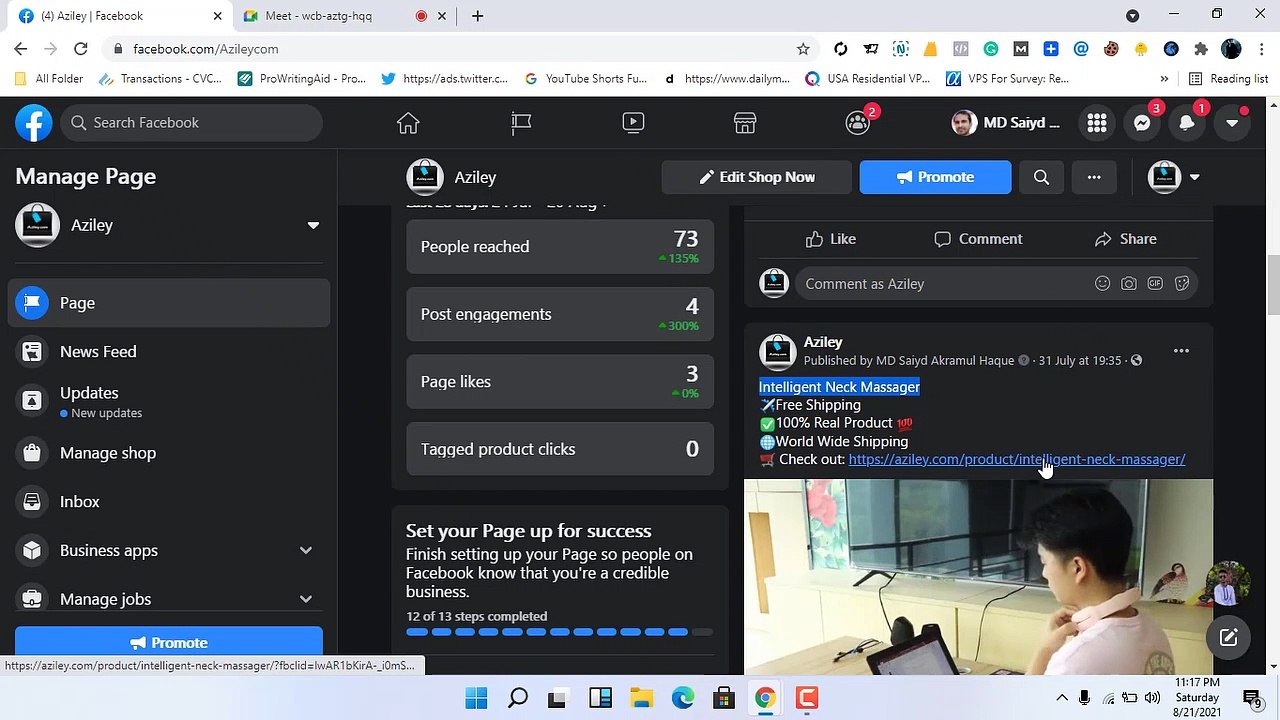Open a new browser tab
Image resolution: width=1280 pixels, height=720 pixels.
coord(478,16)
